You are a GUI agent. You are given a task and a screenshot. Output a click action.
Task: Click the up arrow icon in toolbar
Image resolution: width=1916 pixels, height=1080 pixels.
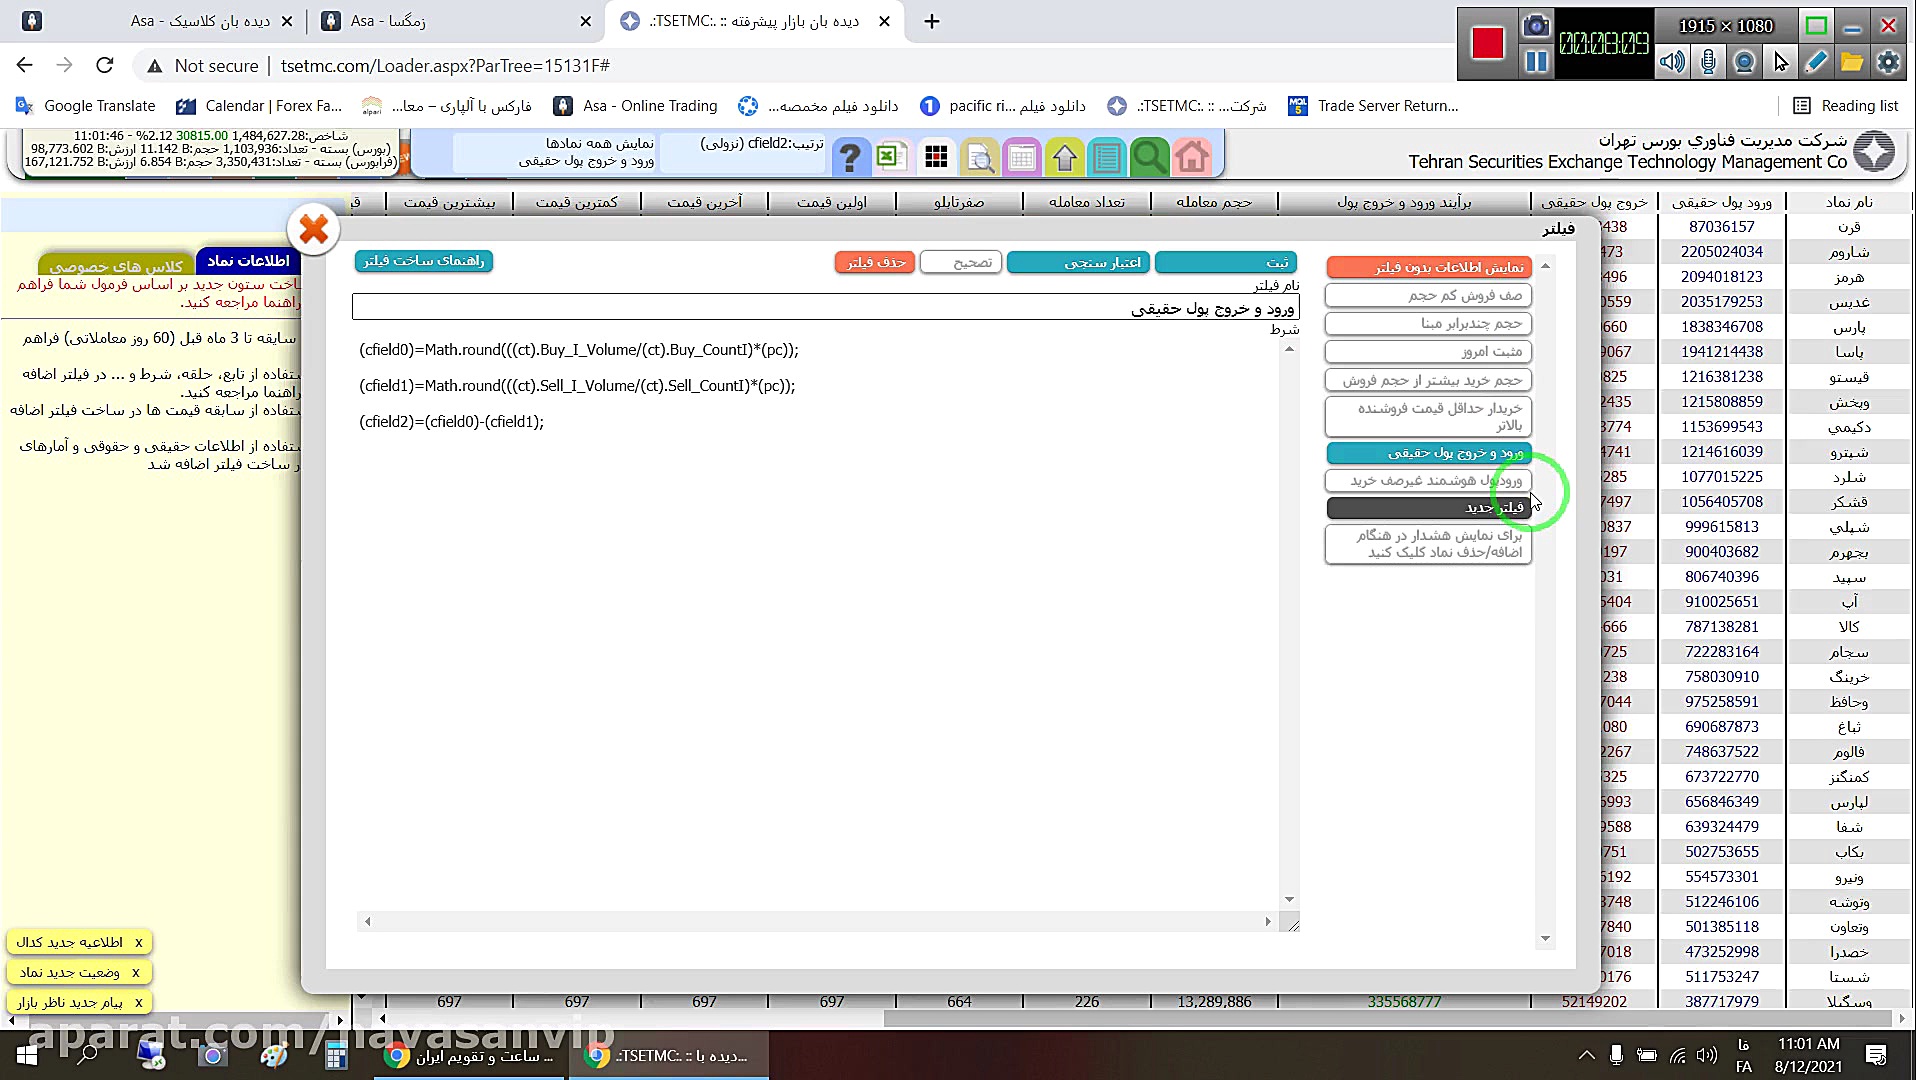coord(1065,157)
